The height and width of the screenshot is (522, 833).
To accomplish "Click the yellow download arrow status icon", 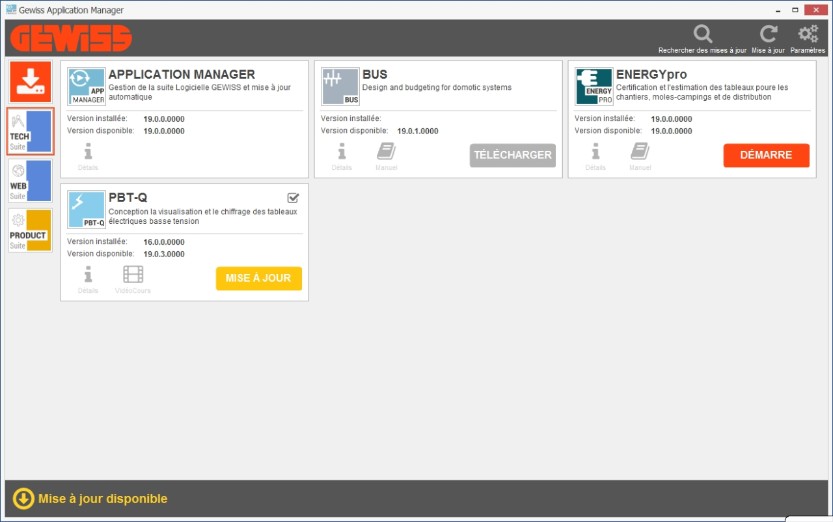I will 23,499.
